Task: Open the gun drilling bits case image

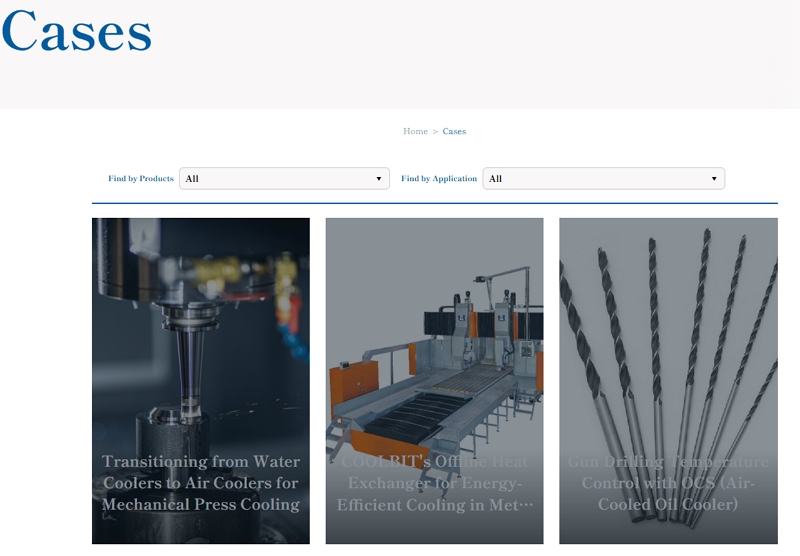Action: point(667,330)
